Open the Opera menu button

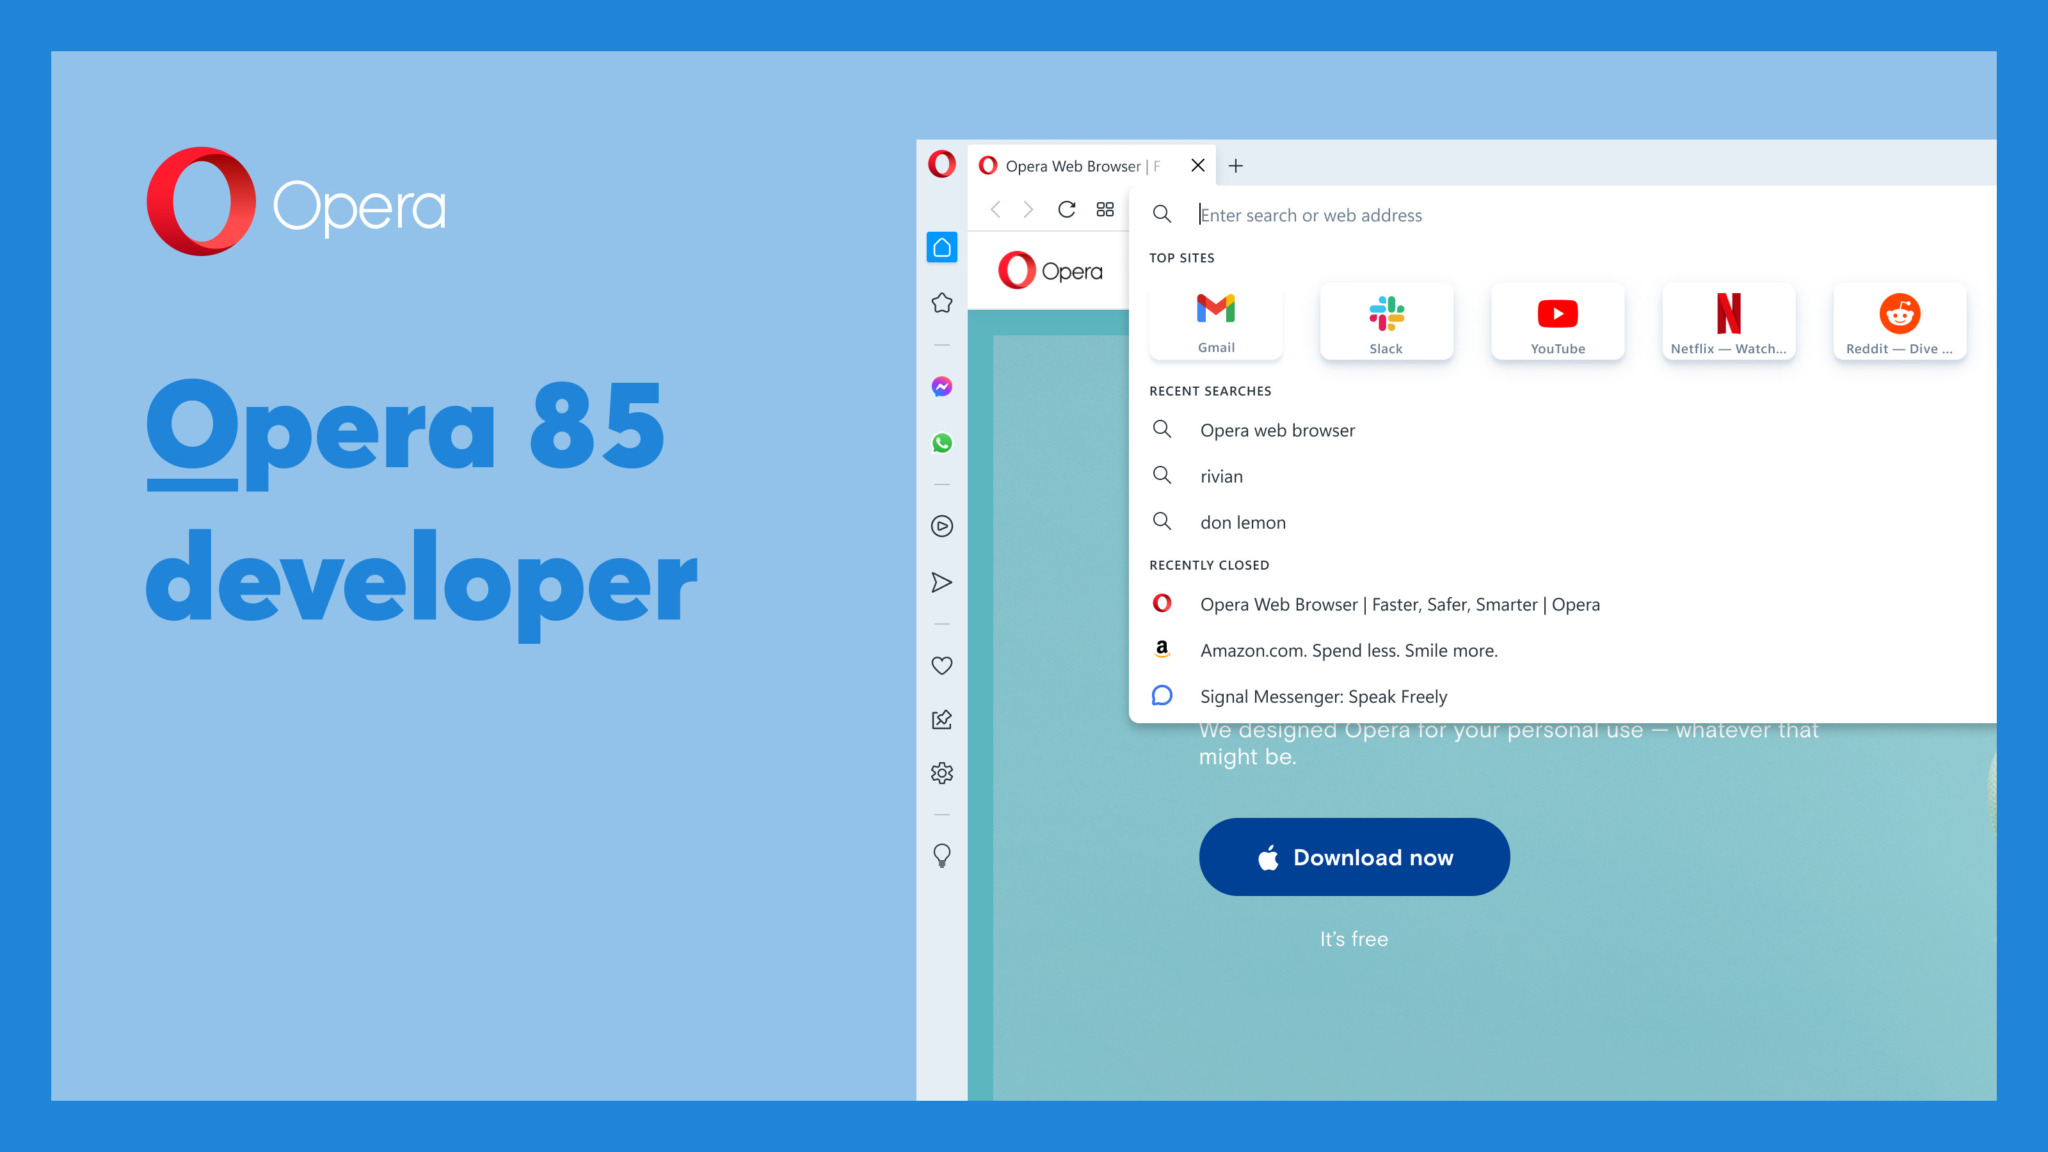[x=941, y=164]
